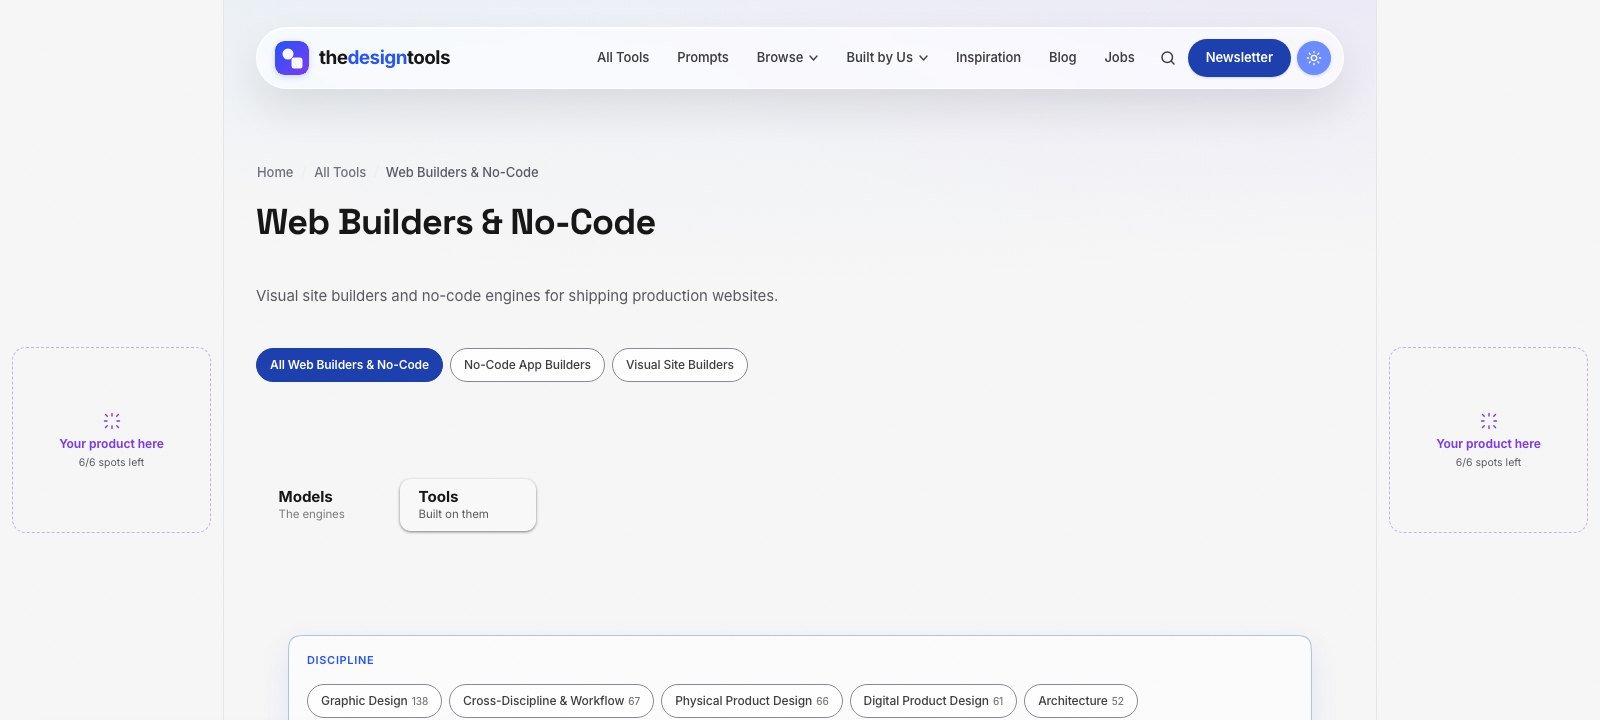The height and width of the screenshot is (720, 1600).
Task: Open the Inspiration nav item
Action: click(x=988, y=58)
